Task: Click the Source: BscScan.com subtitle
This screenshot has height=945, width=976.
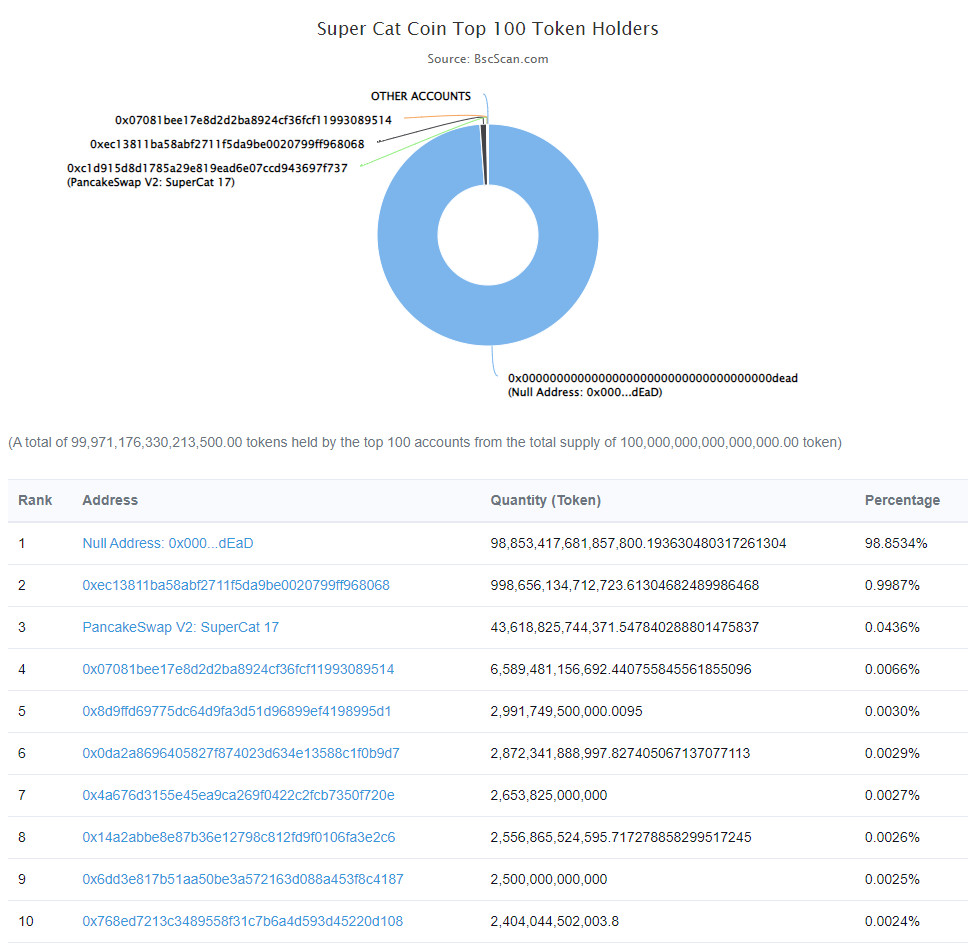Action: click(487, 59)
